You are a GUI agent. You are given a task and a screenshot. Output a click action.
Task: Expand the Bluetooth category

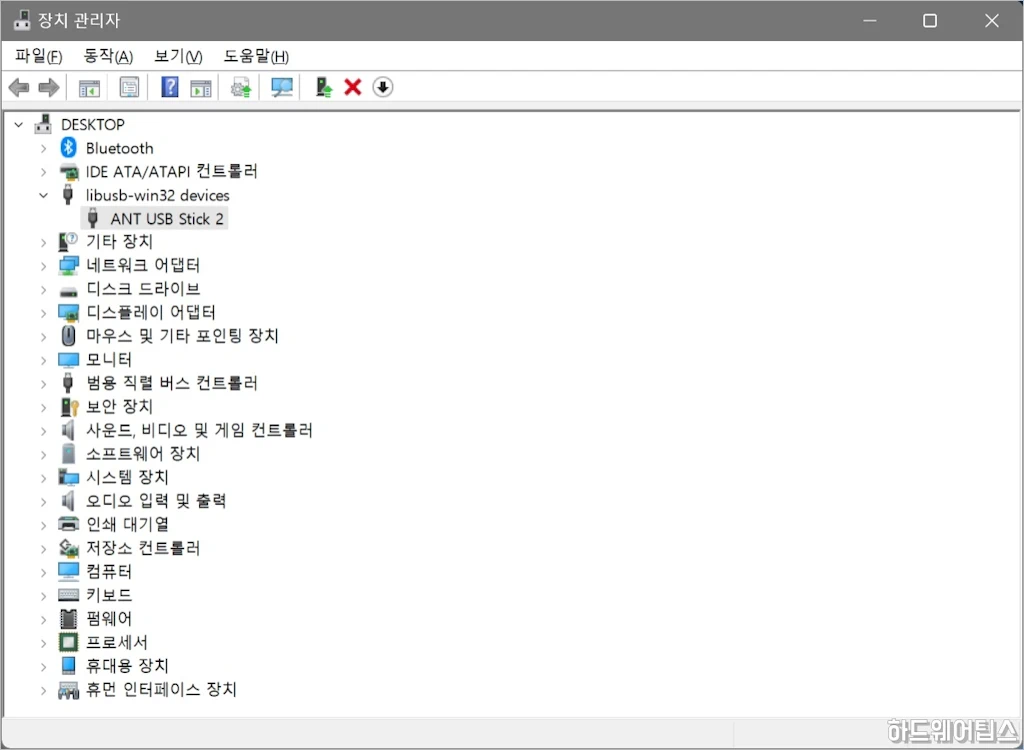43,148
